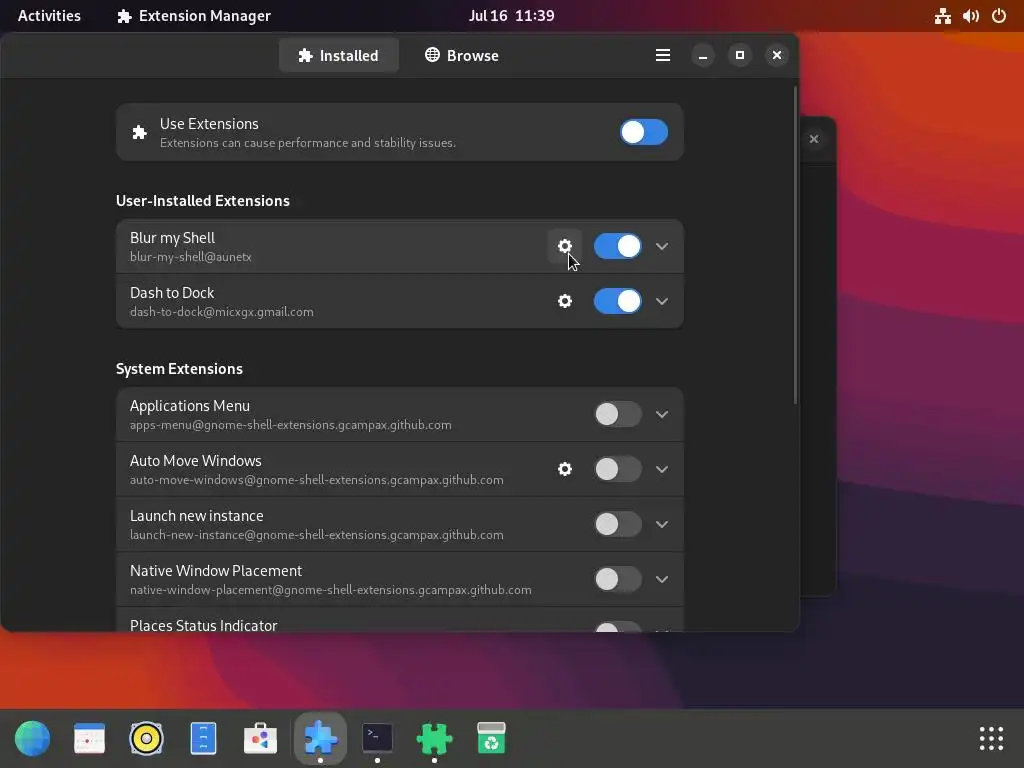Launch the yellow speaker music app in dock
1024x768 pixels.
click(x=146, y=739)
